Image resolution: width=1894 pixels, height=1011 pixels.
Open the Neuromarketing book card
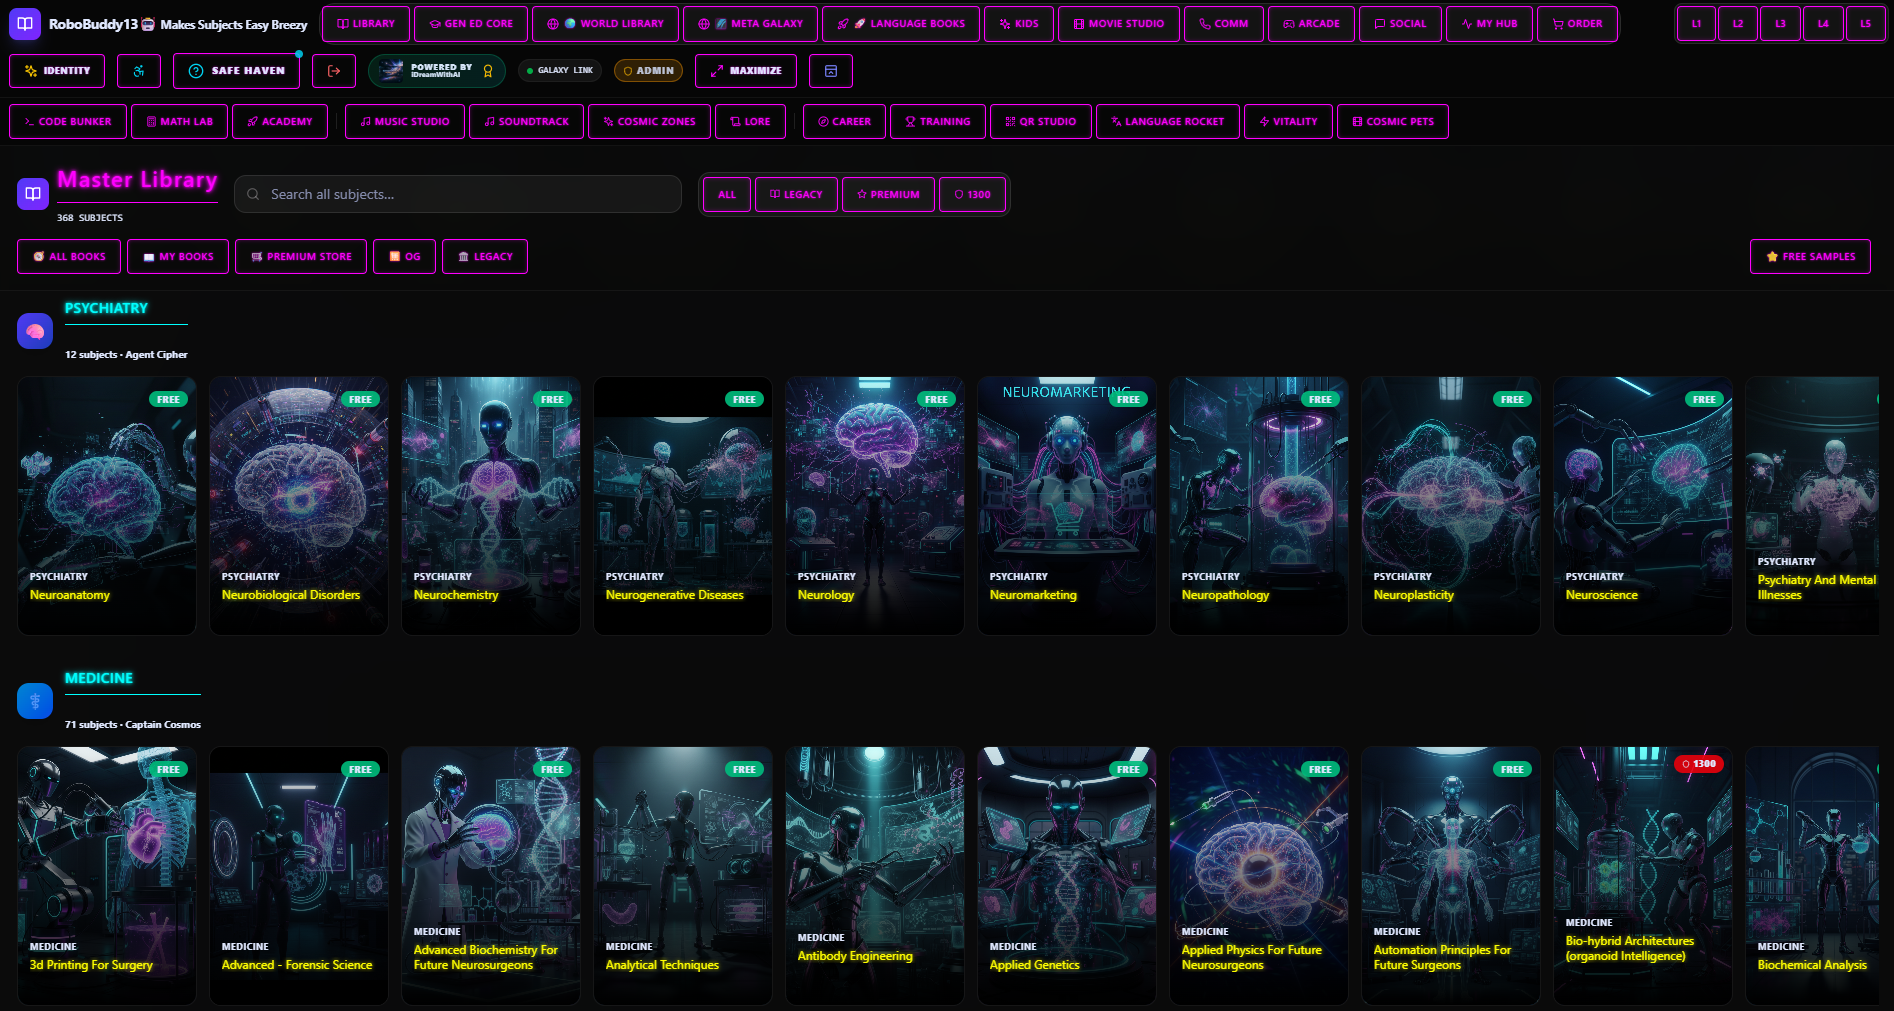[1067, 506]
